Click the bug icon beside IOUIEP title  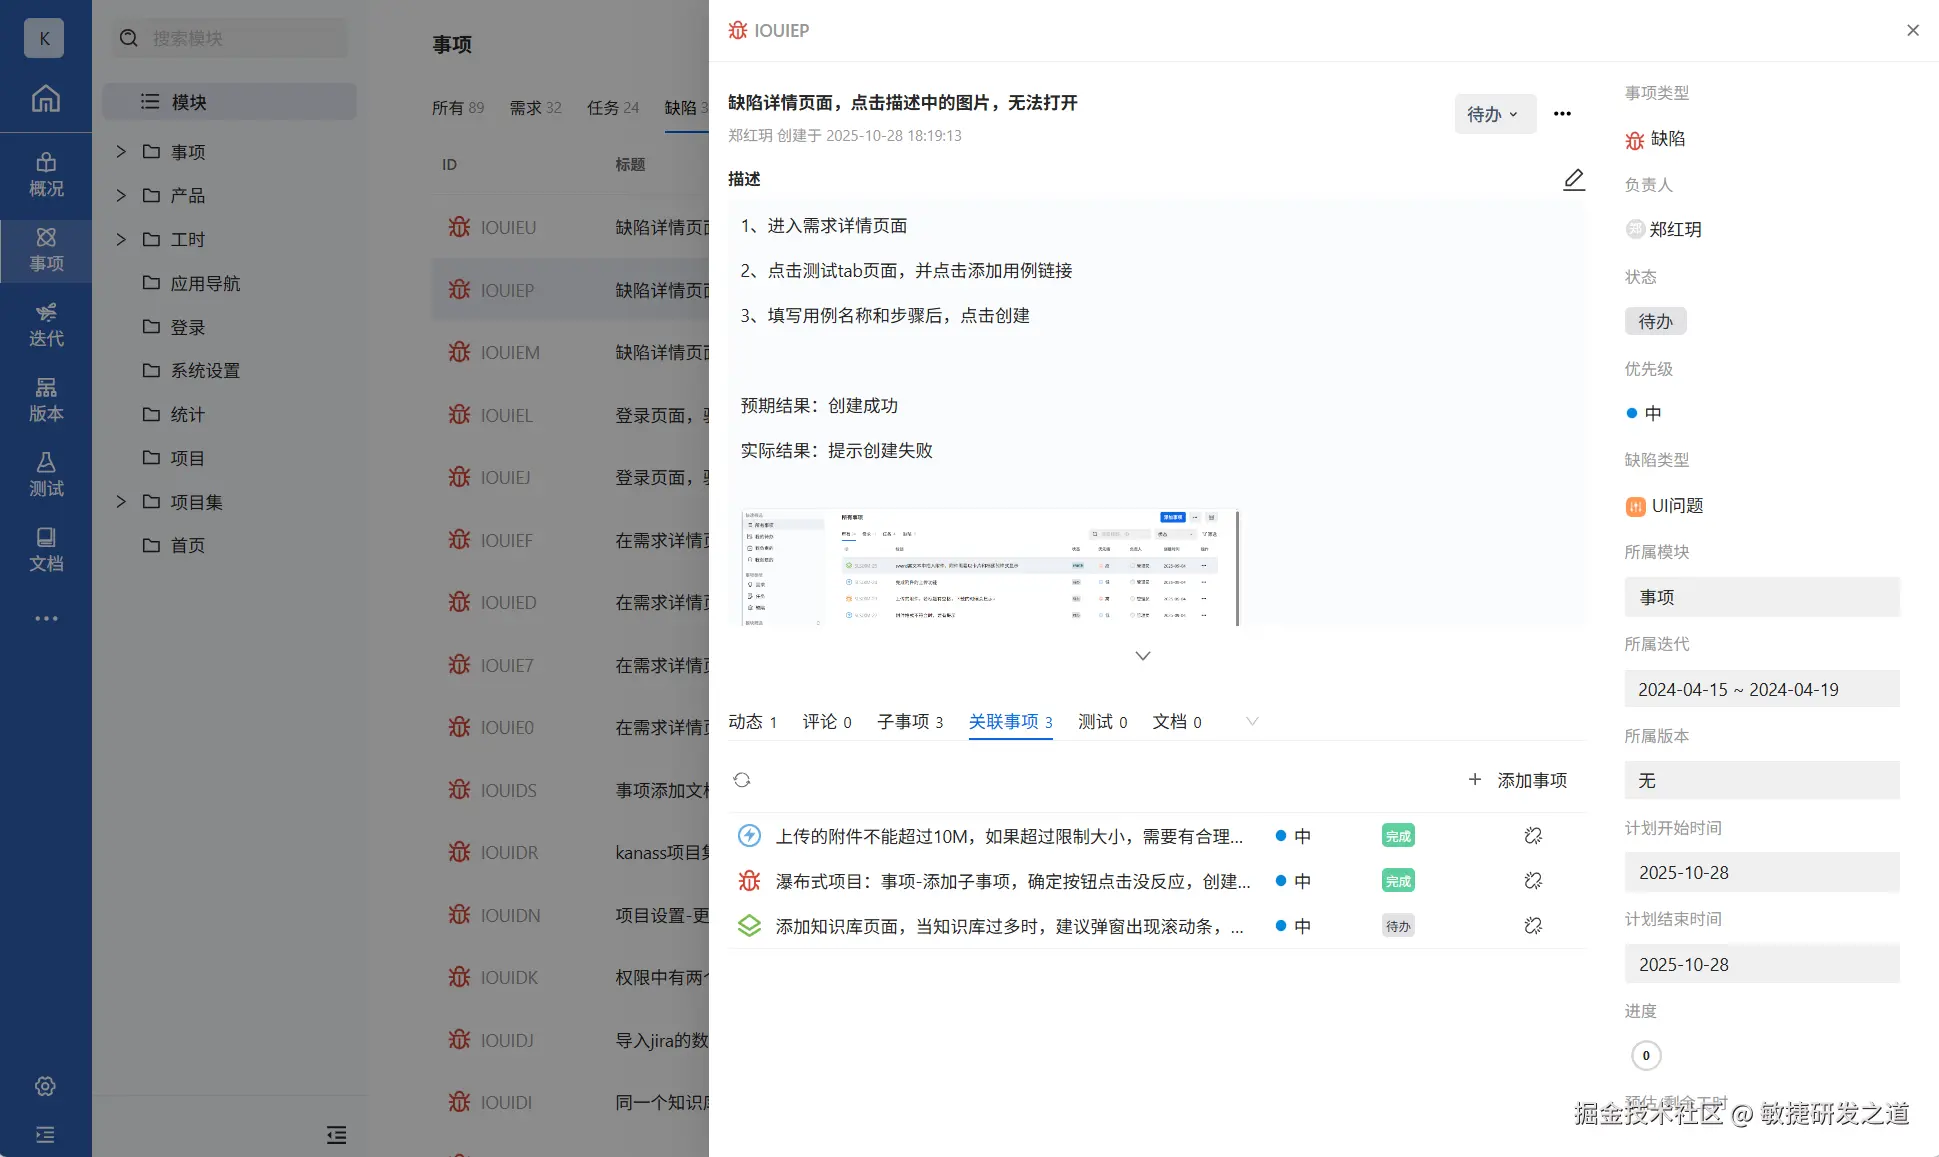[x=737, y=30]
